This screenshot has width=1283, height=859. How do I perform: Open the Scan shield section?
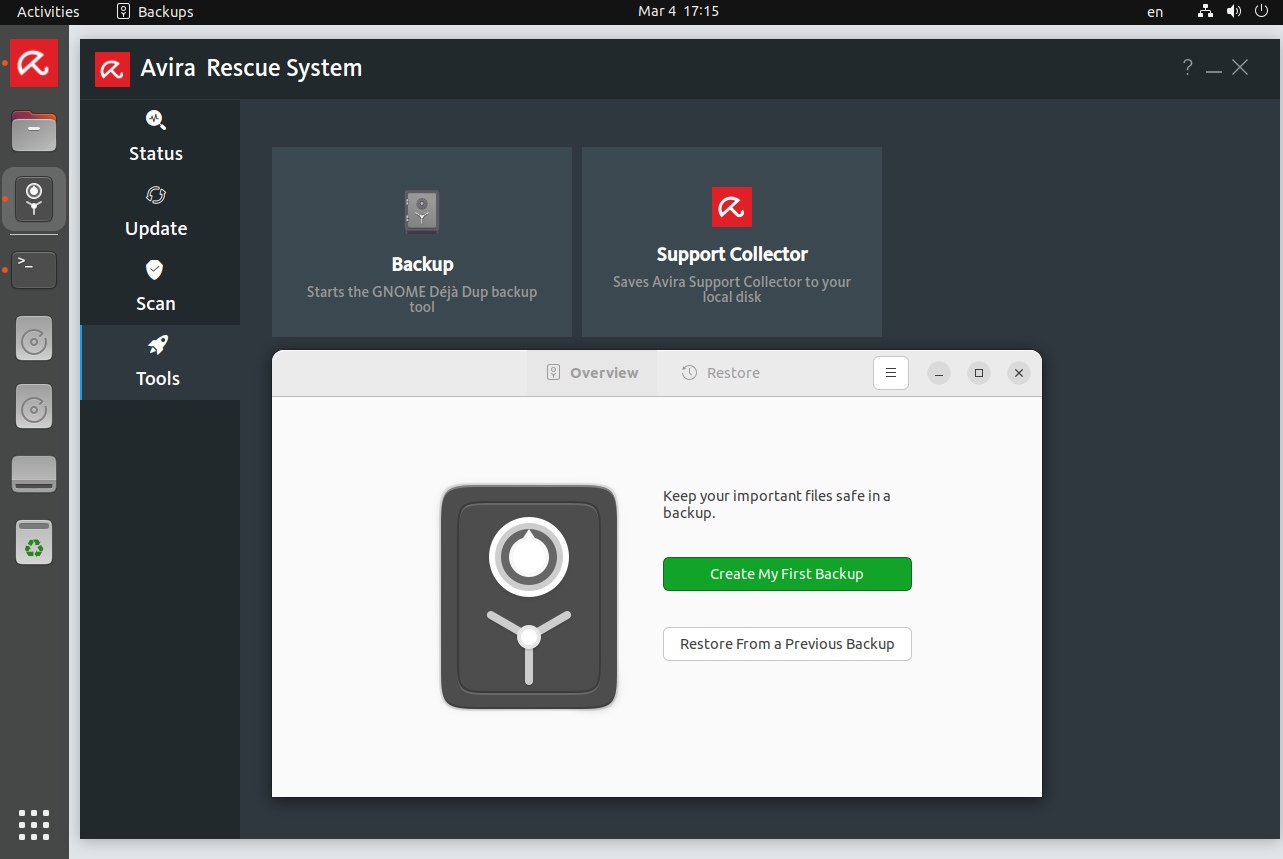[156, 287]
